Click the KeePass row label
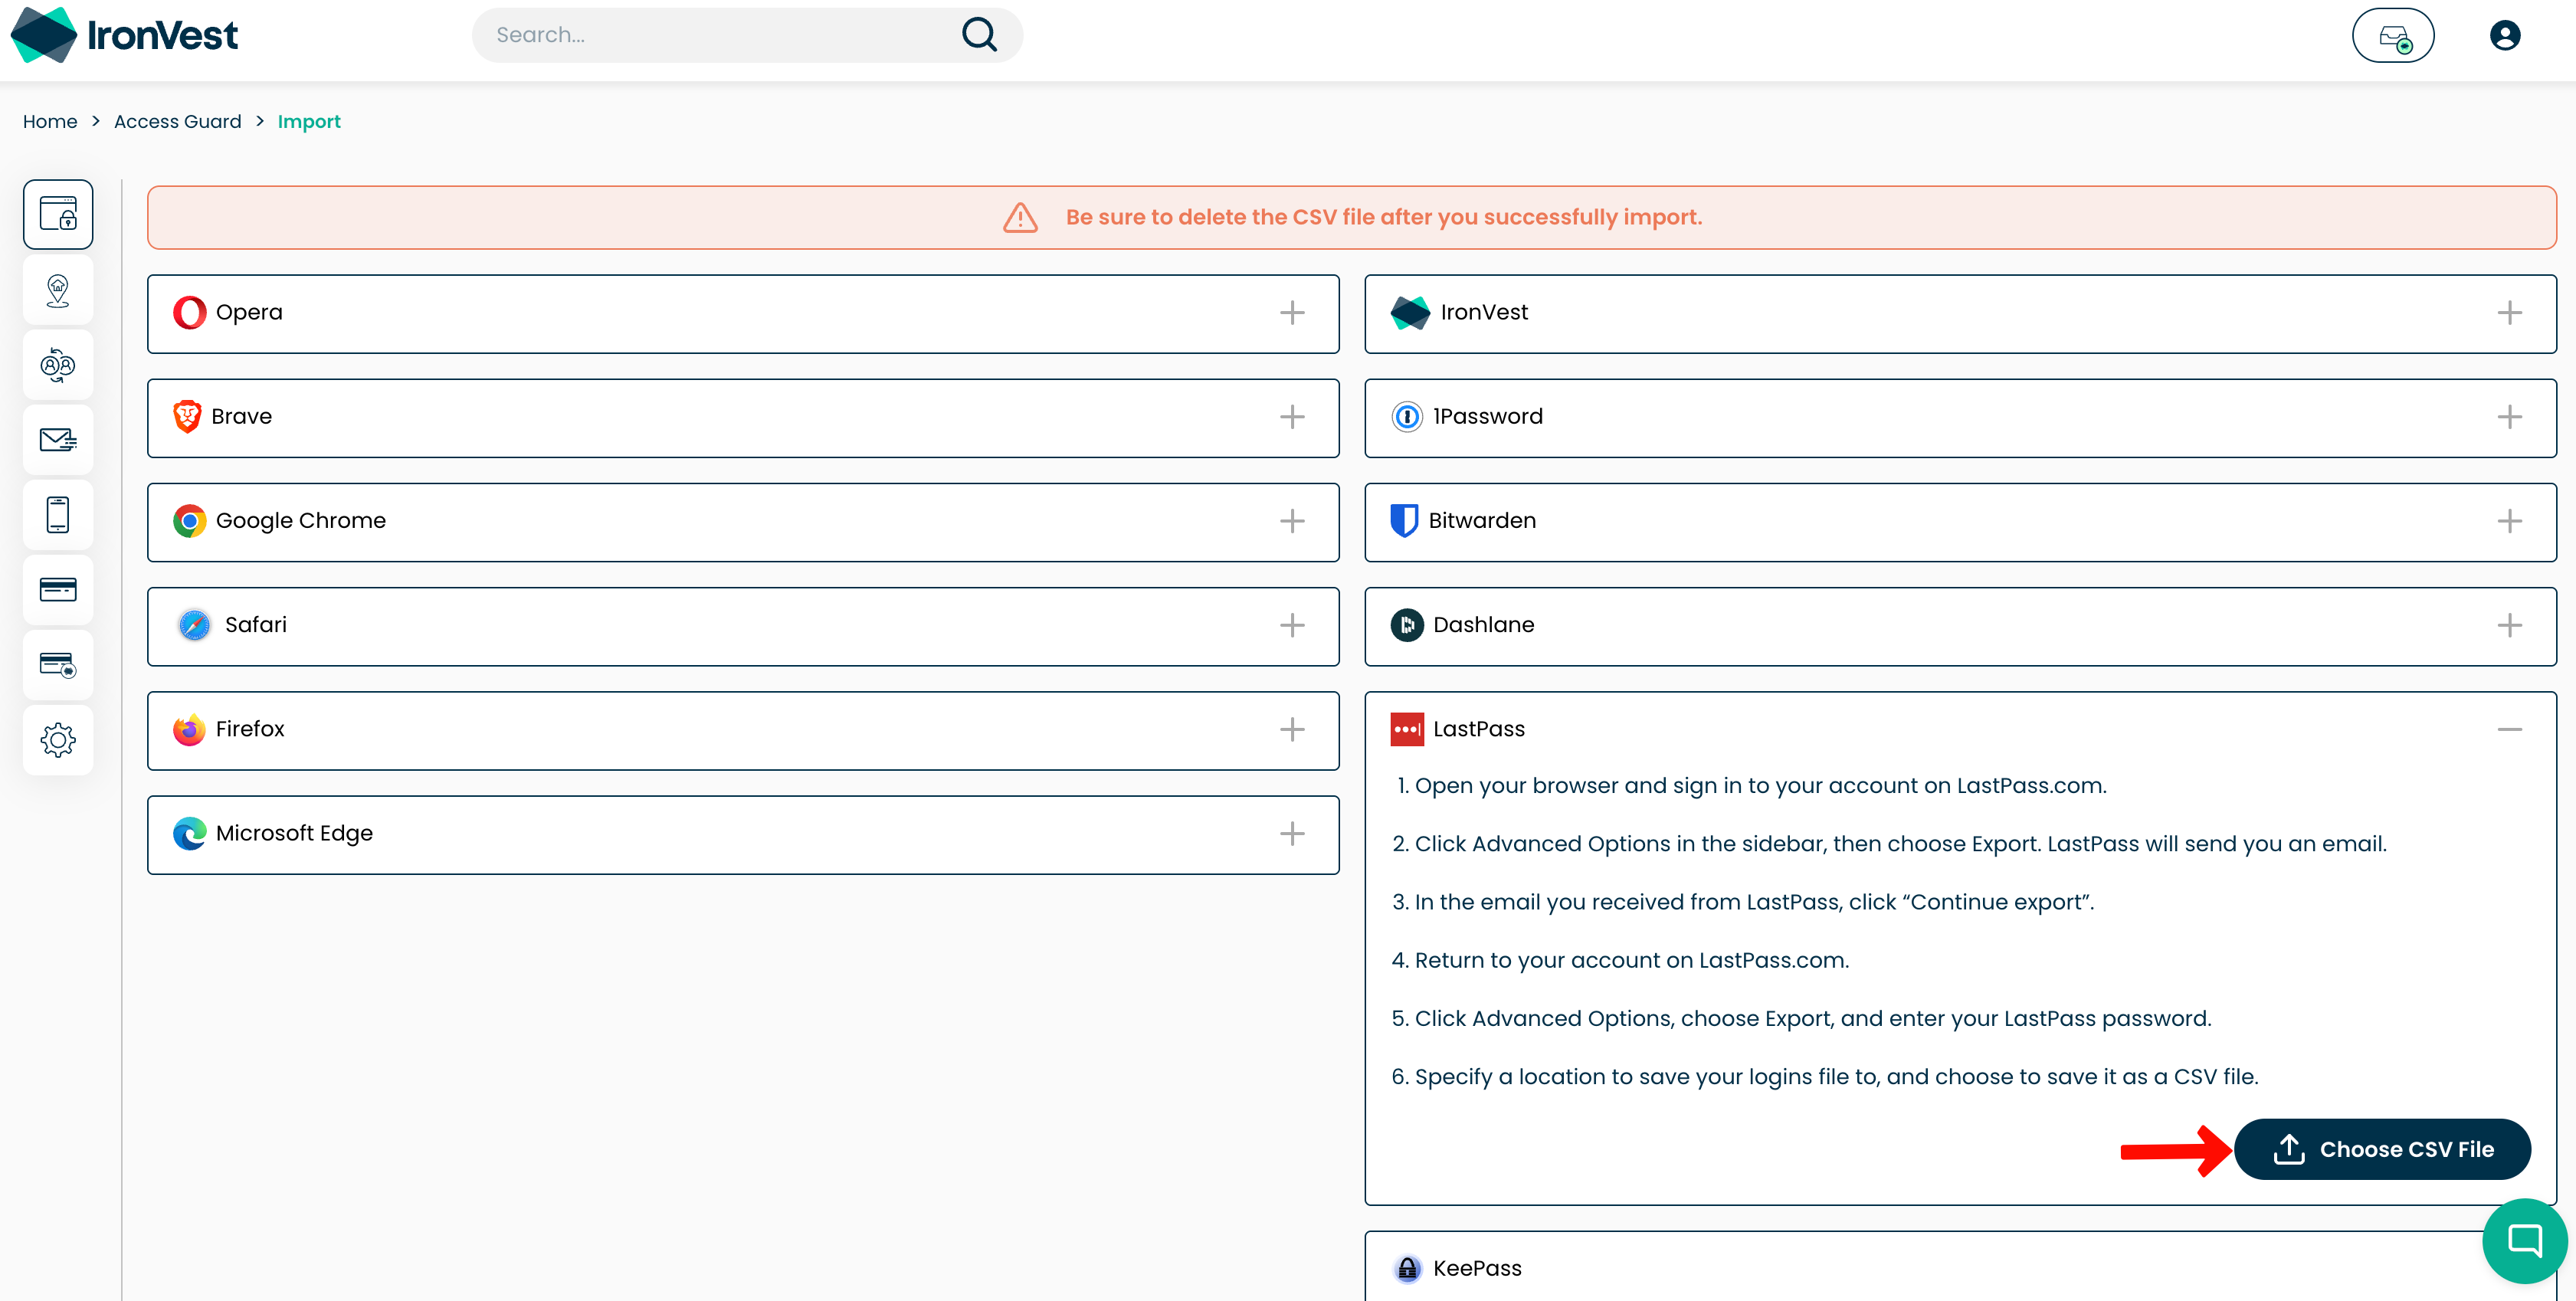This screenshot has width=2576, height=1301. [1477, 1268]
